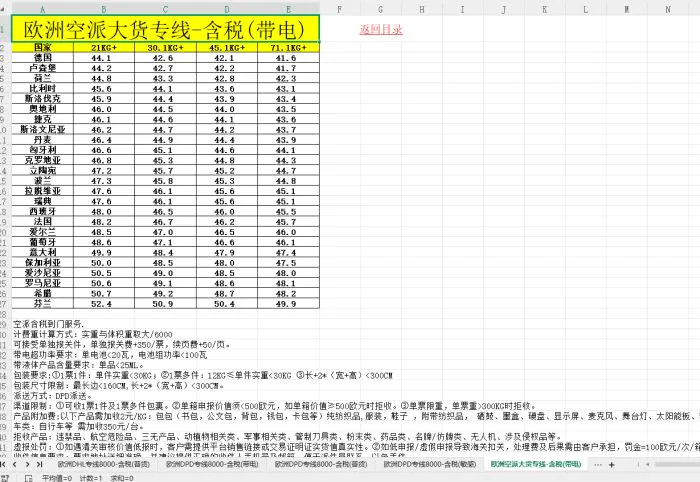
Task: Click the first status bar icon at far left
Action: [5, 478]
